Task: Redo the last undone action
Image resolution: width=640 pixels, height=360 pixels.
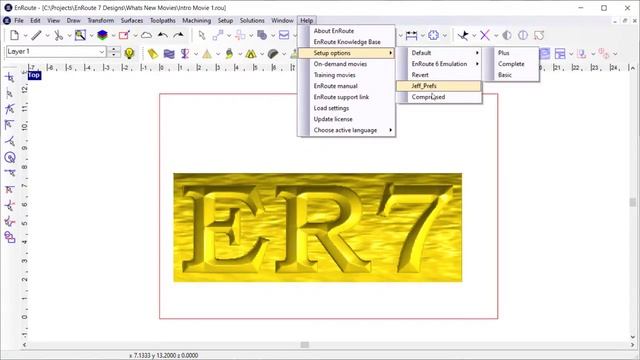Action: tap(178, 36)
